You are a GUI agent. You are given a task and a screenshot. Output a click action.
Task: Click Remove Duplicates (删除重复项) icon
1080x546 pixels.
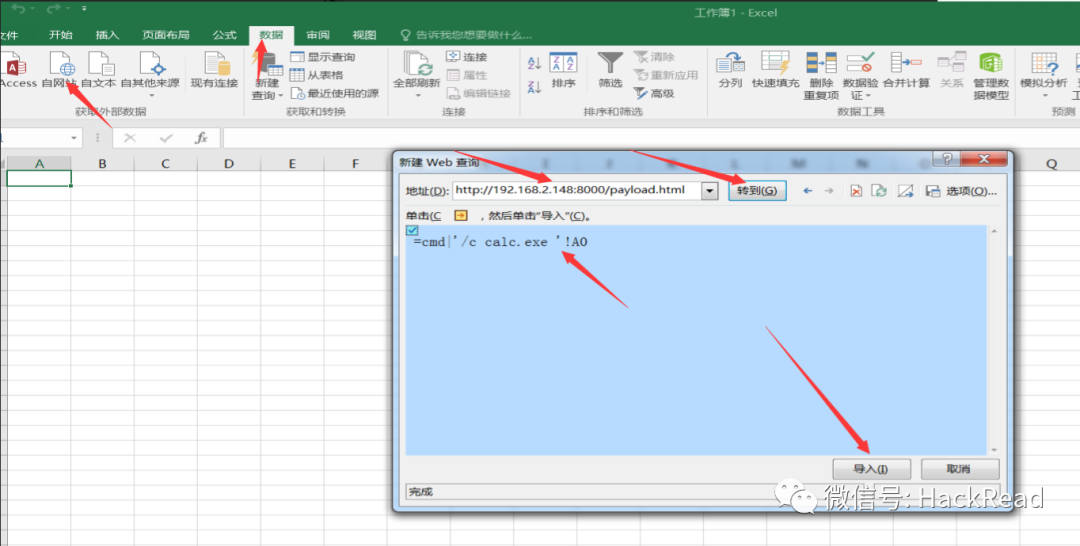[x=821, y=63]
